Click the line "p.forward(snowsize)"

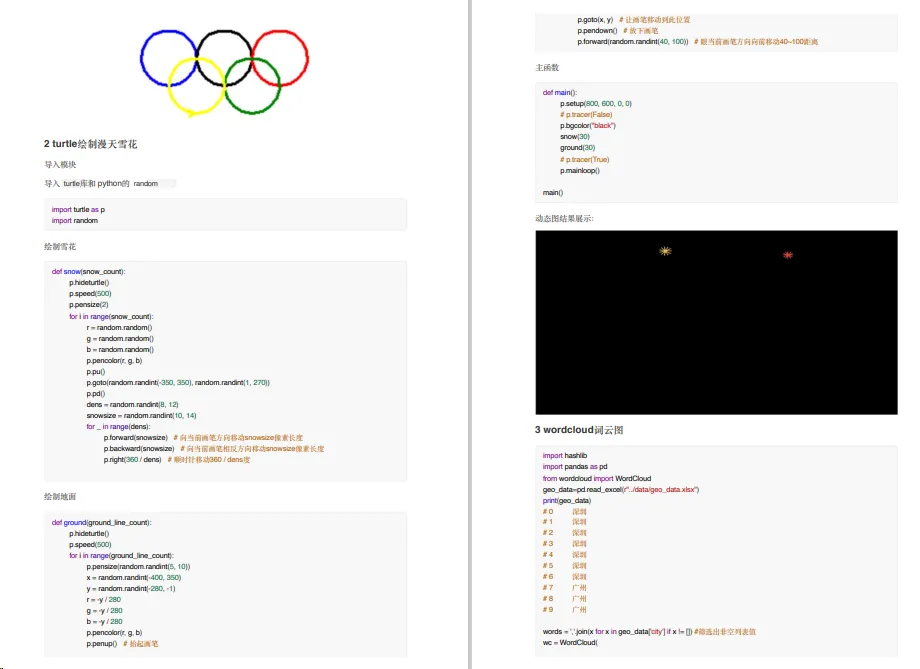pyautogui.click(x=136, y=438)
